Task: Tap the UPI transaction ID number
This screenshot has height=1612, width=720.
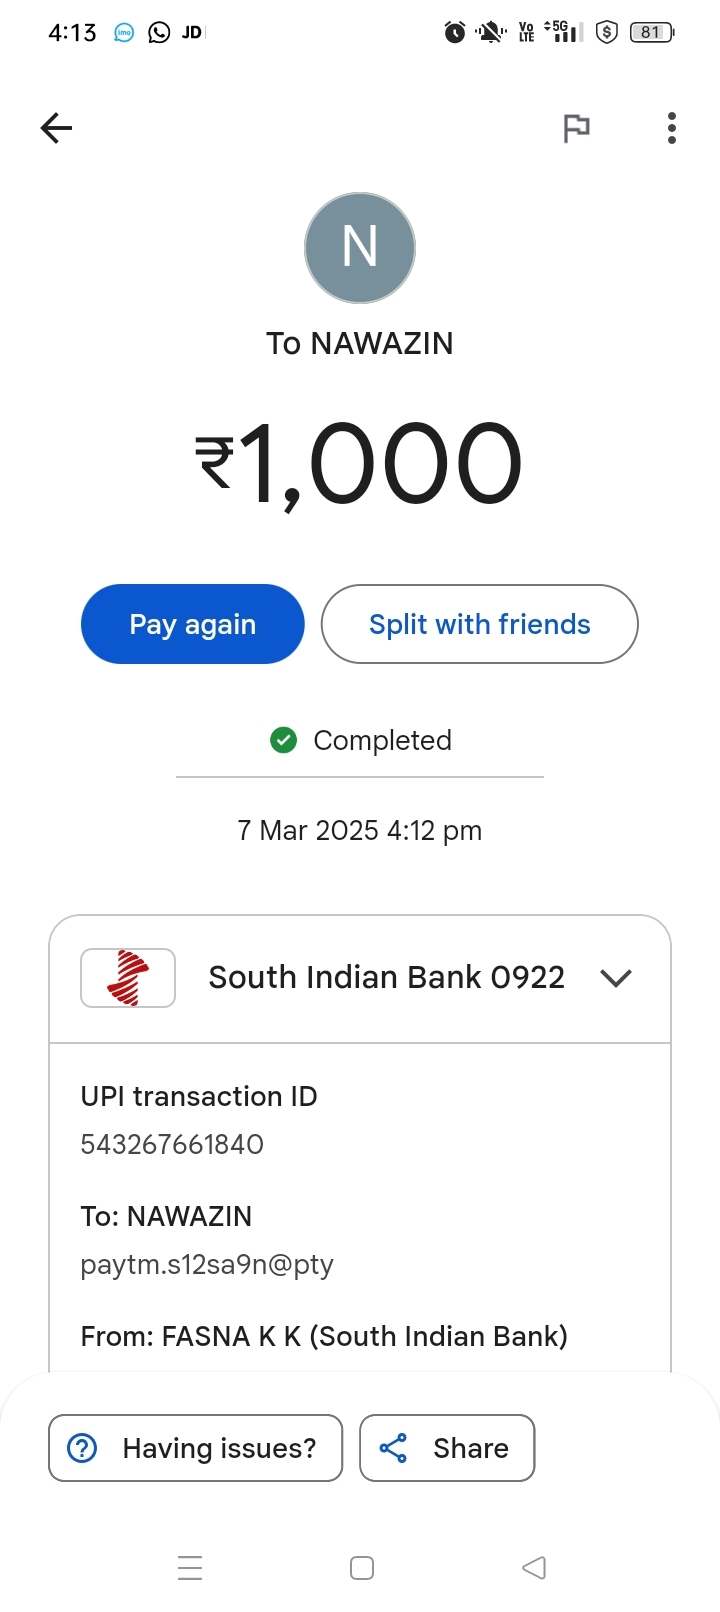Action: coord(172,1144)
